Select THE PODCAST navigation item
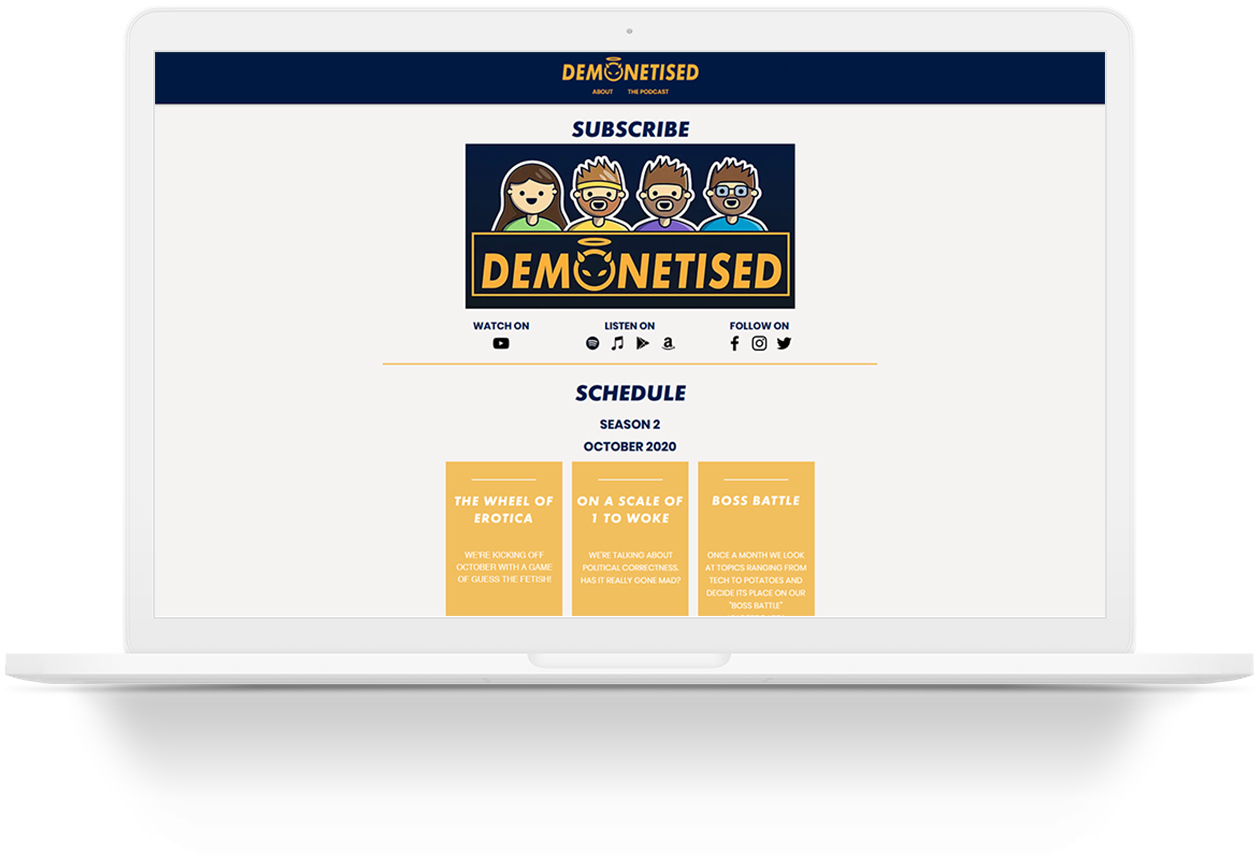Viewport: 1260px width, 867px height. pyautogui.click(x=648, y=90)
